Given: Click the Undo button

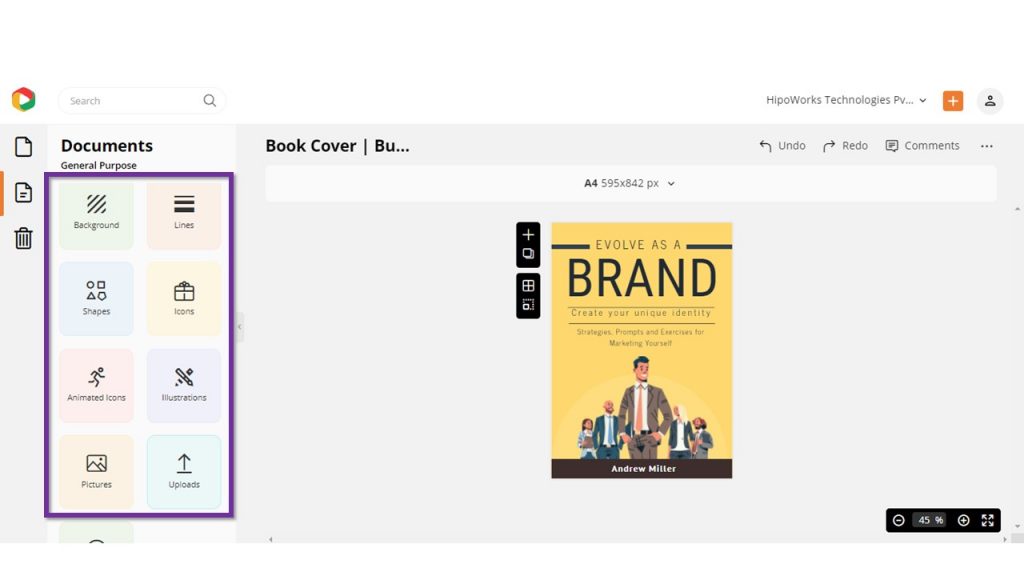Looking at the screenshot, I should click(782, 146).
